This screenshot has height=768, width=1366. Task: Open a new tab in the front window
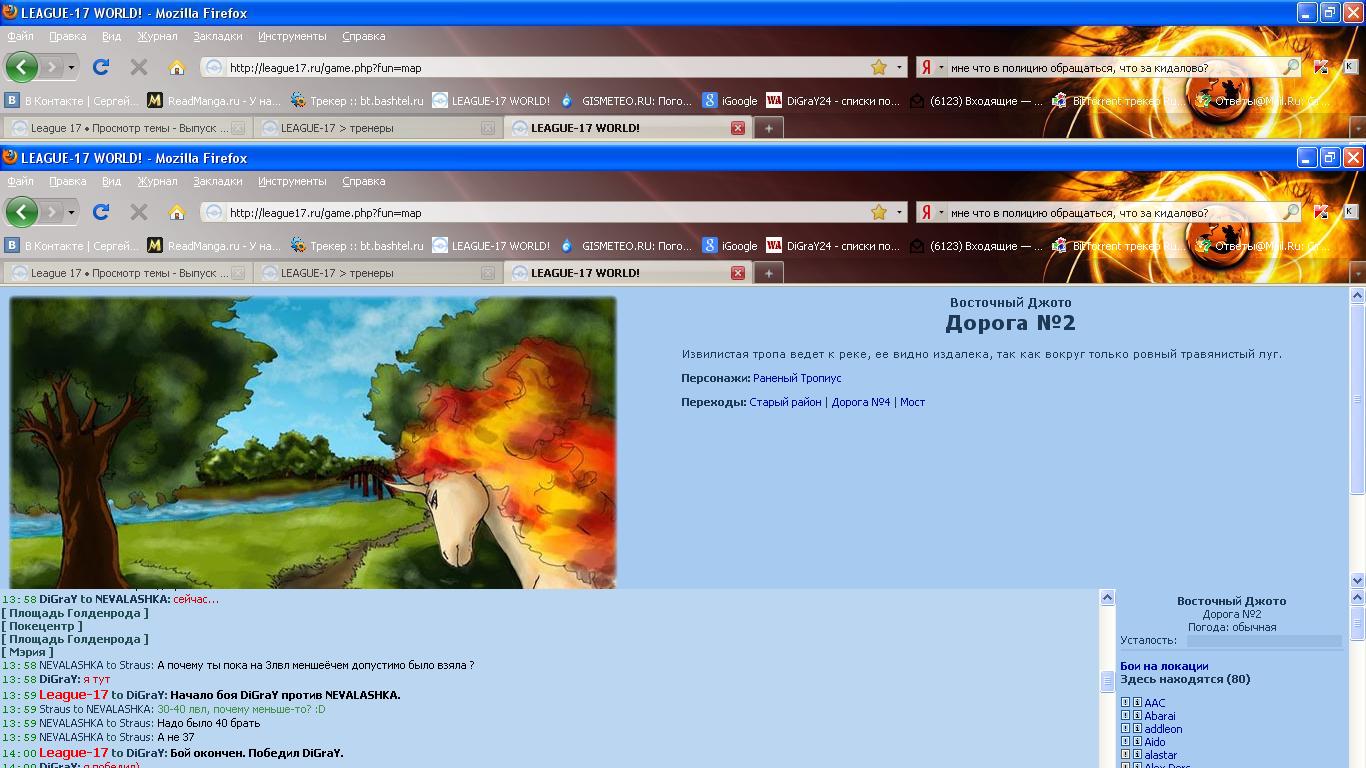[x=768, y=273]
